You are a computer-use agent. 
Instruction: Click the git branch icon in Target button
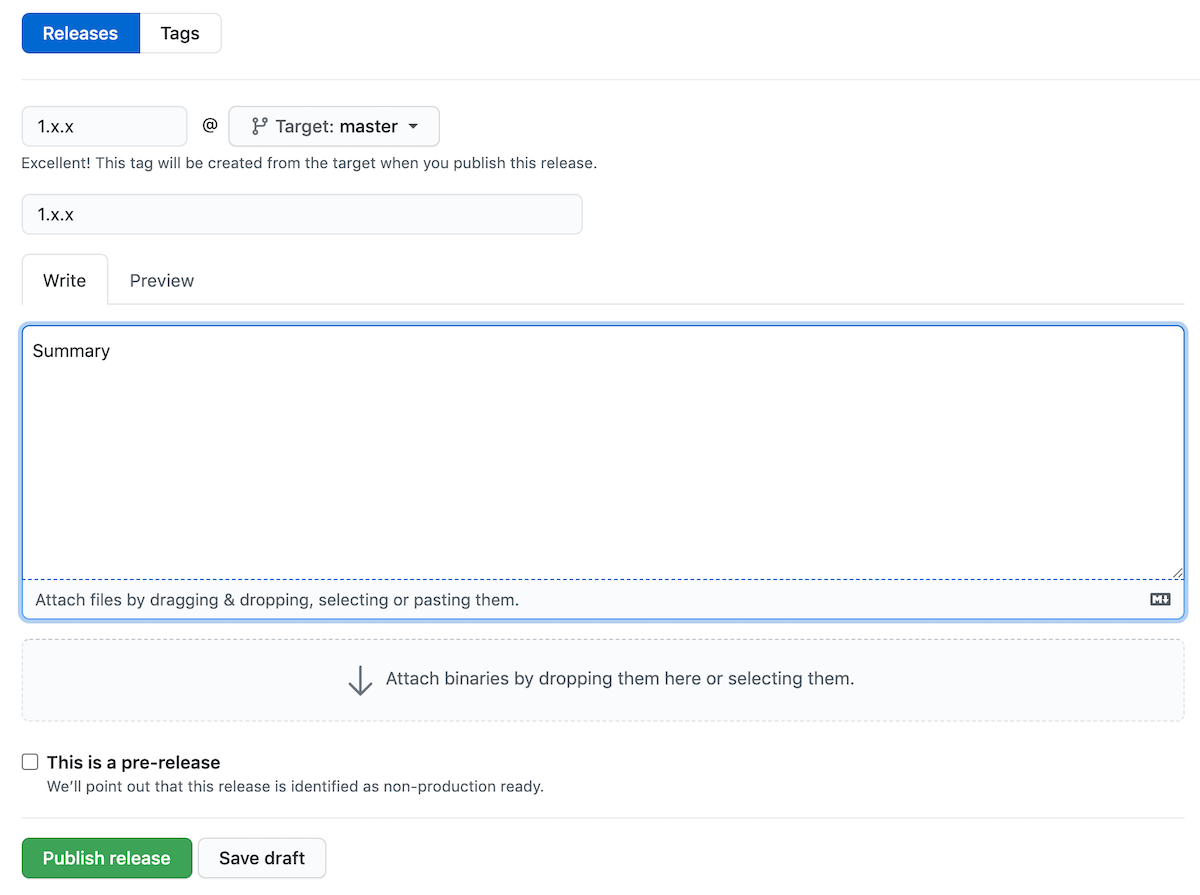click(259, 127)
